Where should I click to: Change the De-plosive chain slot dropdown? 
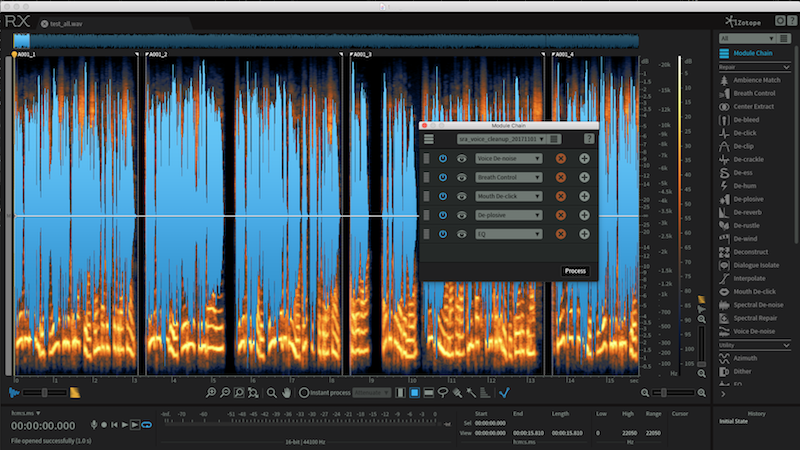click(509, 215)
